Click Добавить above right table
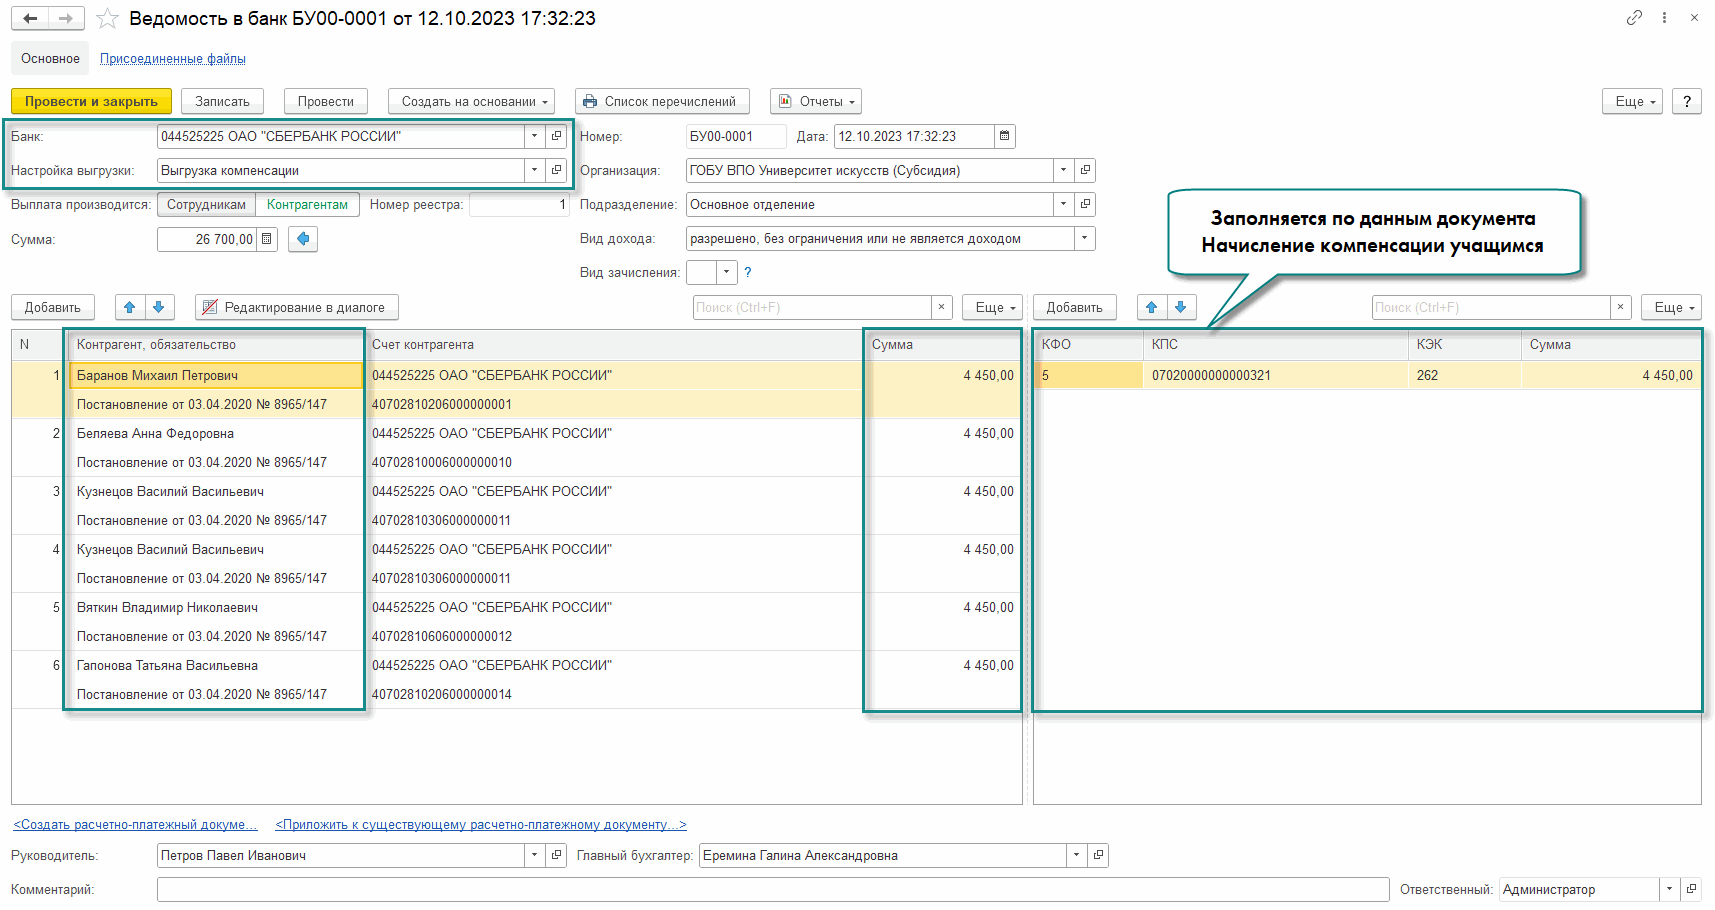This screenshot has width=1715, height=910. [1075, 307]
